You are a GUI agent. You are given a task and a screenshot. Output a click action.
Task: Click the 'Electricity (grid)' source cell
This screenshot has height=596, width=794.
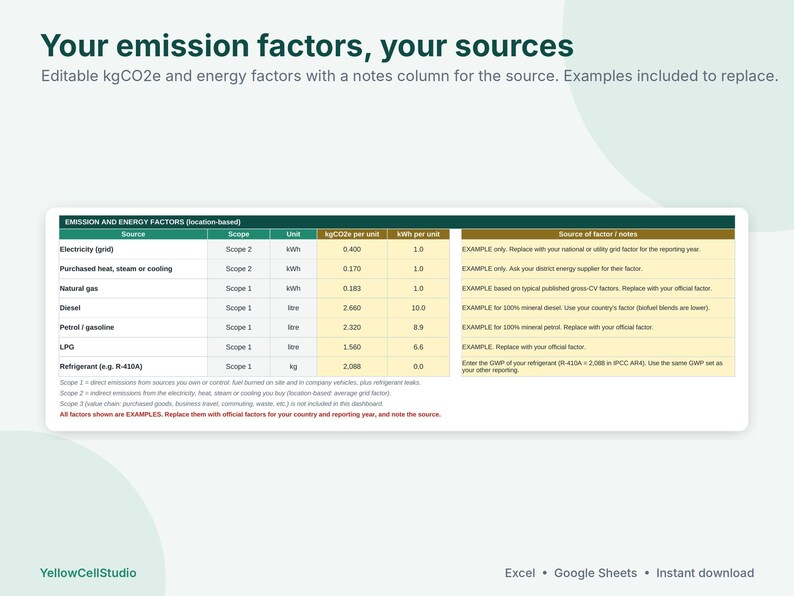133,249
